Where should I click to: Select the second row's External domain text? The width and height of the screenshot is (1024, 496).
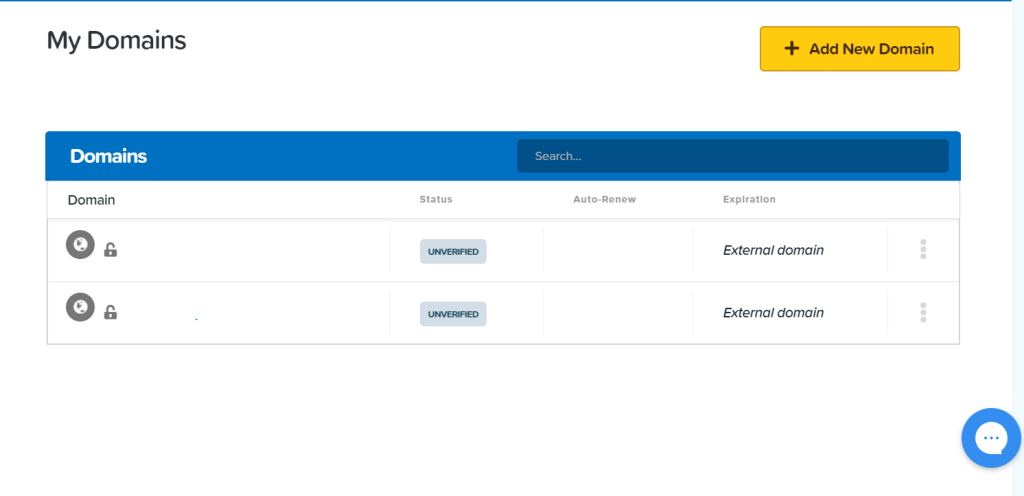pos(773,313)
